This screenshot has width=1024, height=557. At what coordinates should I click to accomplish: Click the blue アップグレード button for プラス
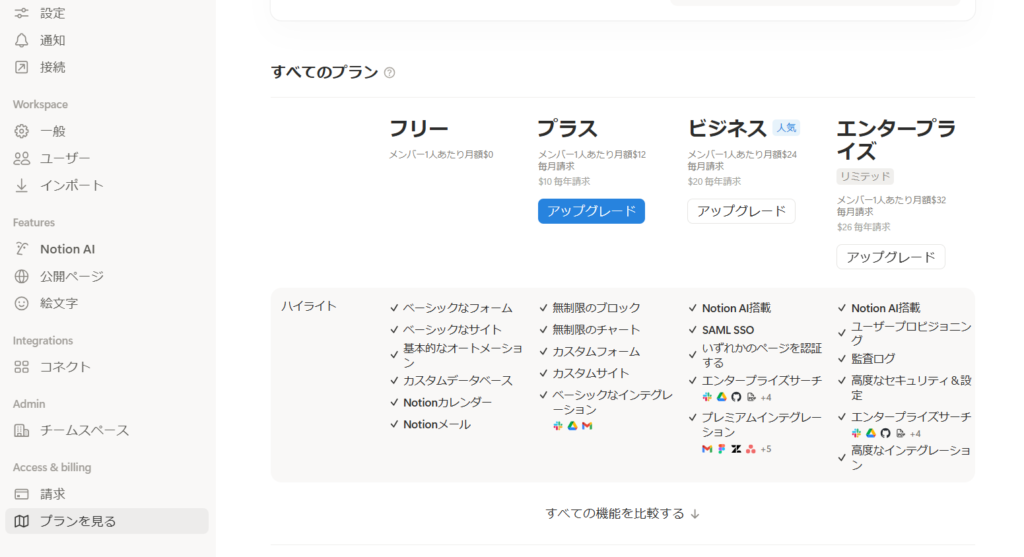click(x=591, y=211)
